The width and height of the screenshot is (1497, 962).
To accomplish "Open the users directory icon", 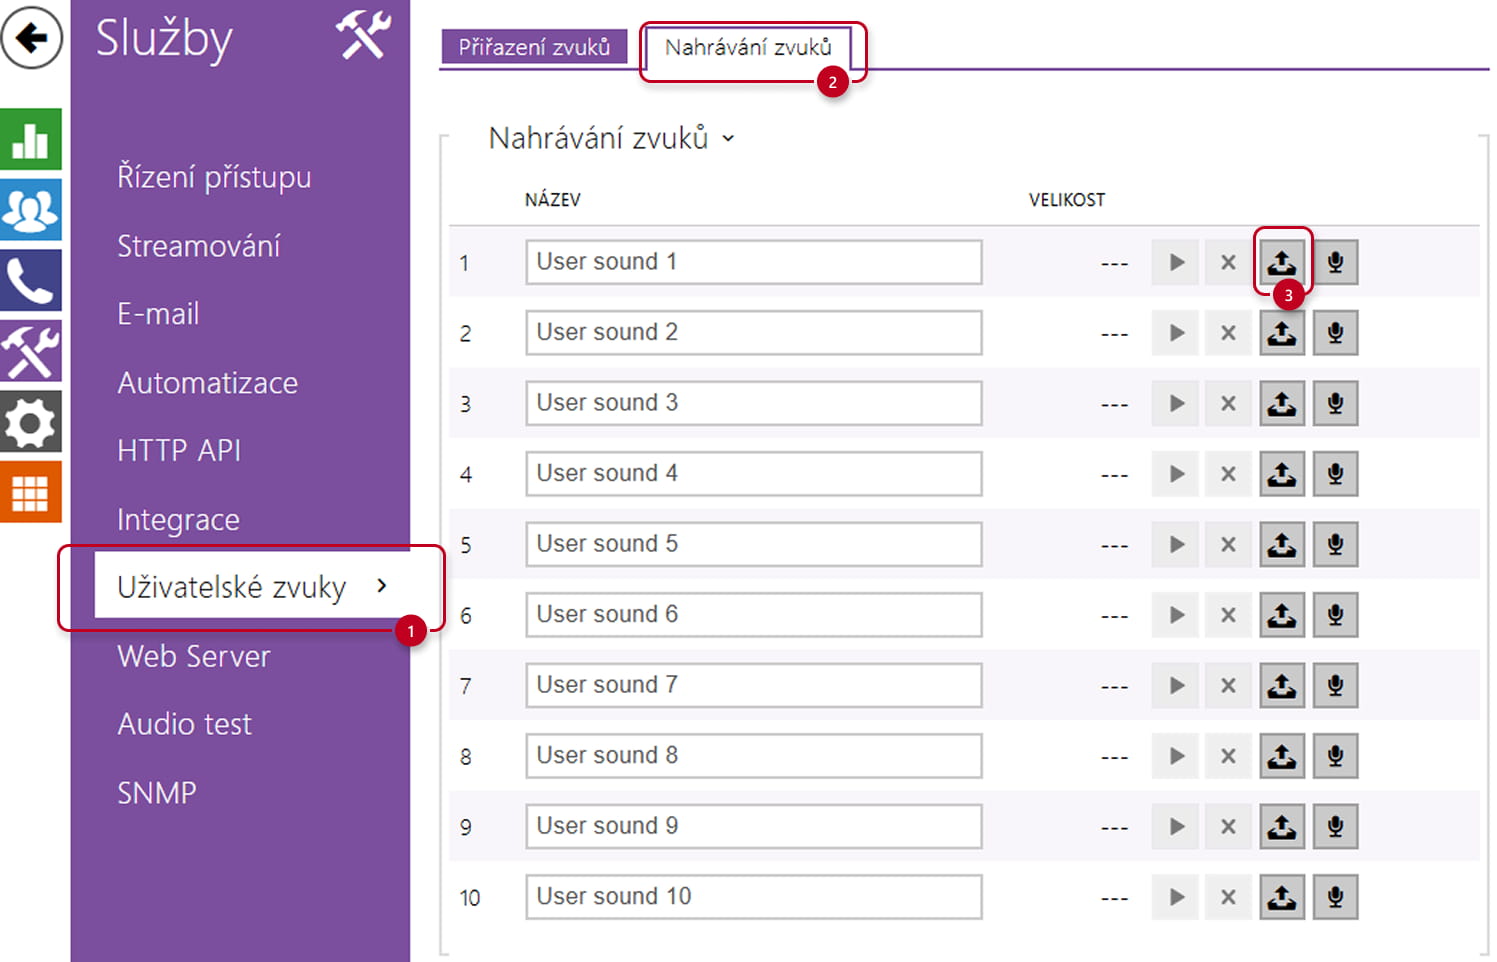I will tap(31, 210).
